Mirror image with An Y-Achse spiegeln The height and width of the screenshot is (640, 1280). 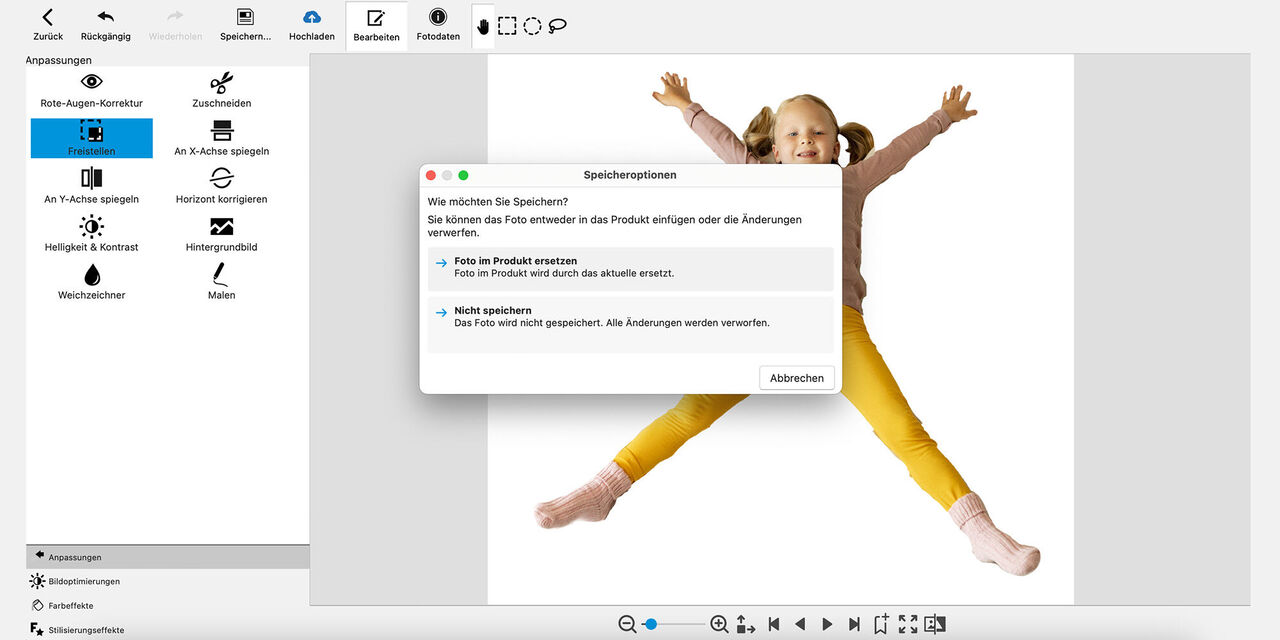91,186
